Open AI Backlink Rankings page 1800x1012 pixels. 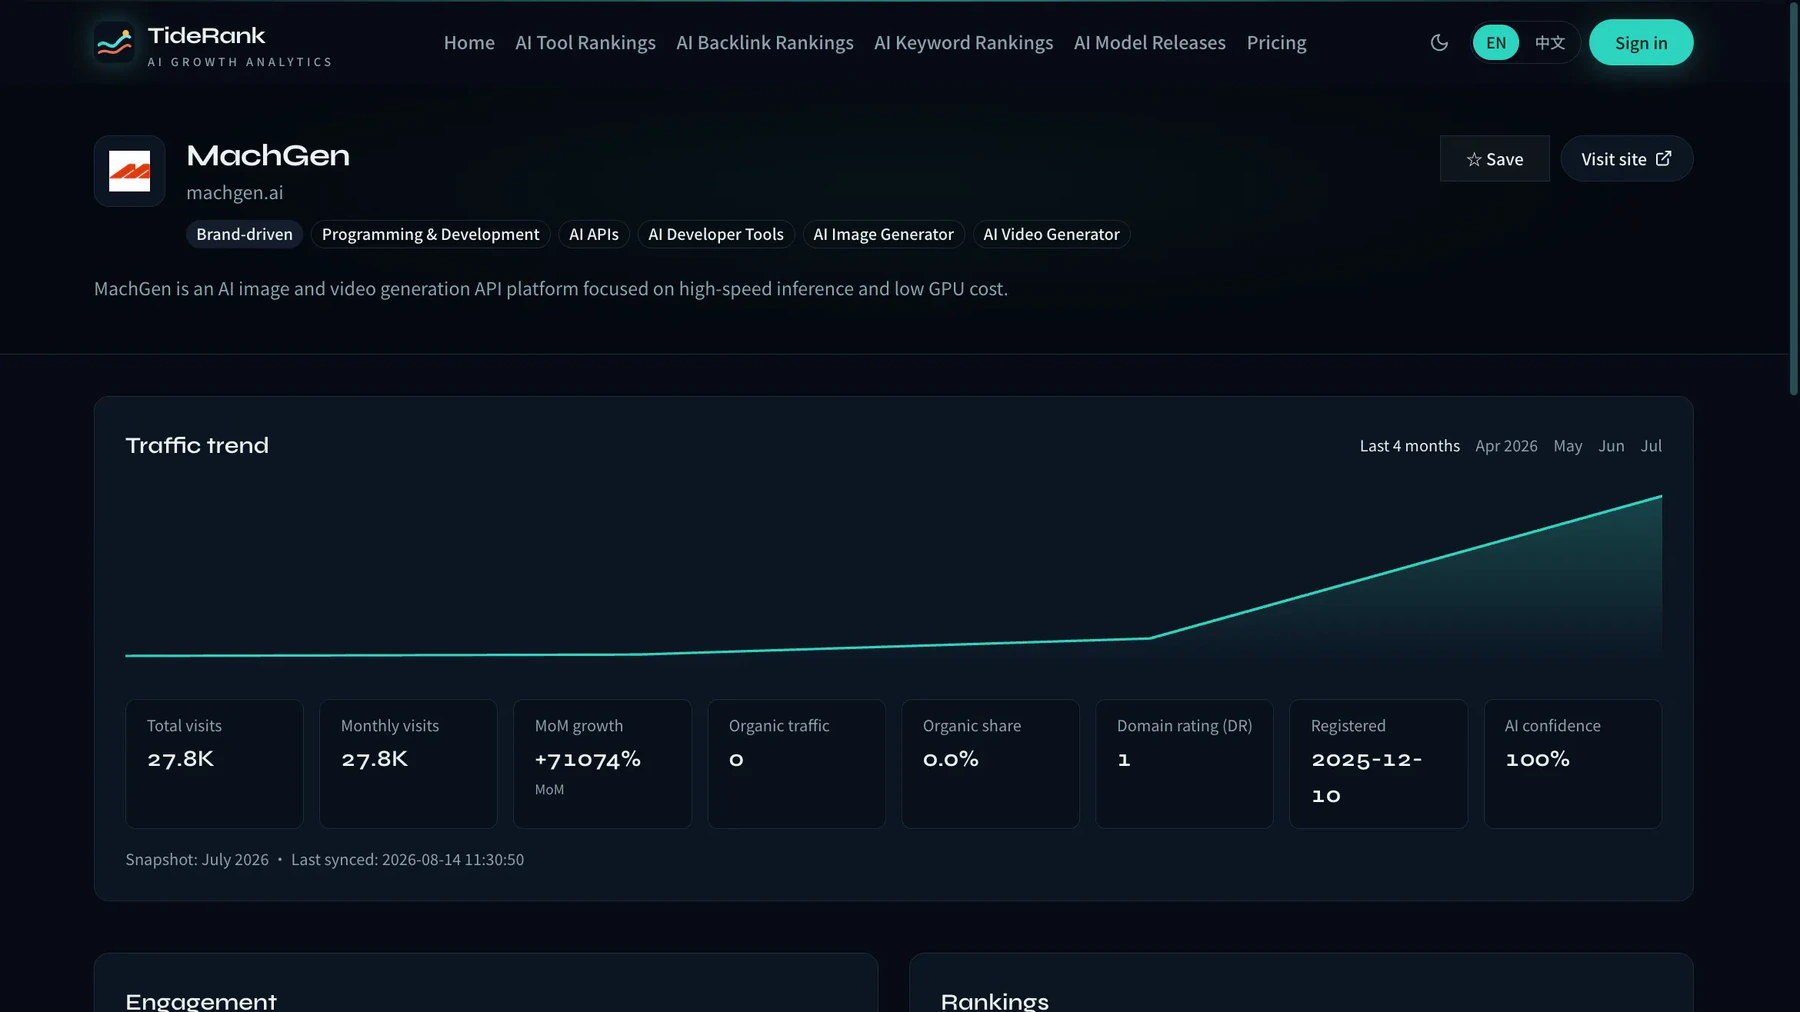pos(765,43)
